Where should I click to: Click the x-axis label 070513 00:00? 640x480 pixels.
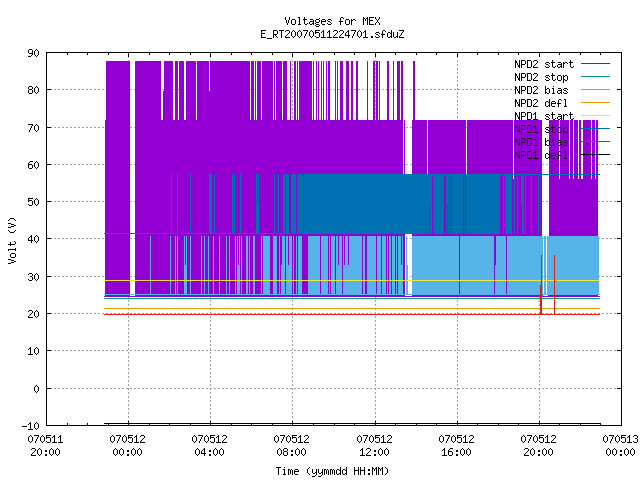tap(620, 446)
